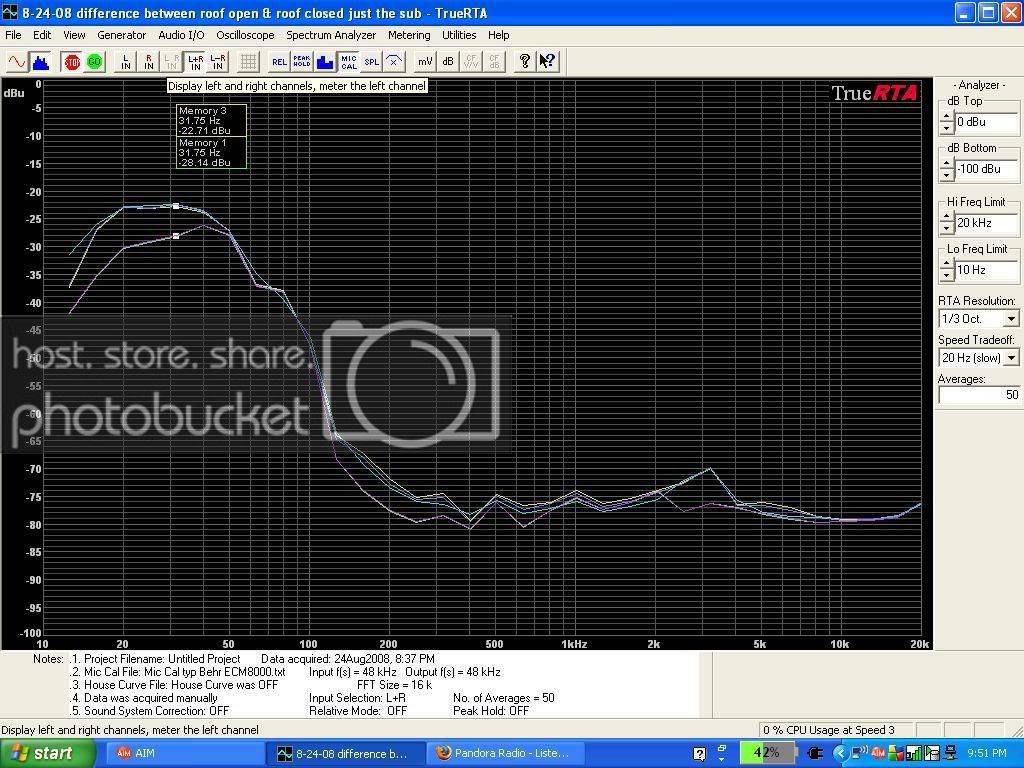Open the Metering menu

pos(409,35)
